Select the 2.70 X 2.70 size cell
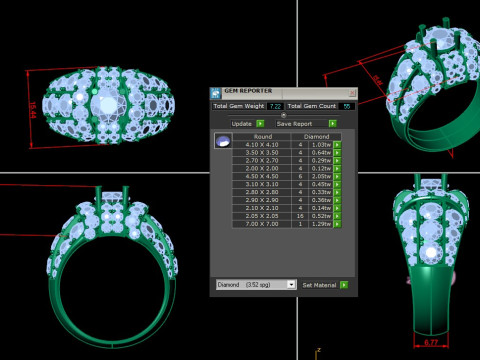The width and height of the screenshot is (480, 360). (x=262, y=161)
